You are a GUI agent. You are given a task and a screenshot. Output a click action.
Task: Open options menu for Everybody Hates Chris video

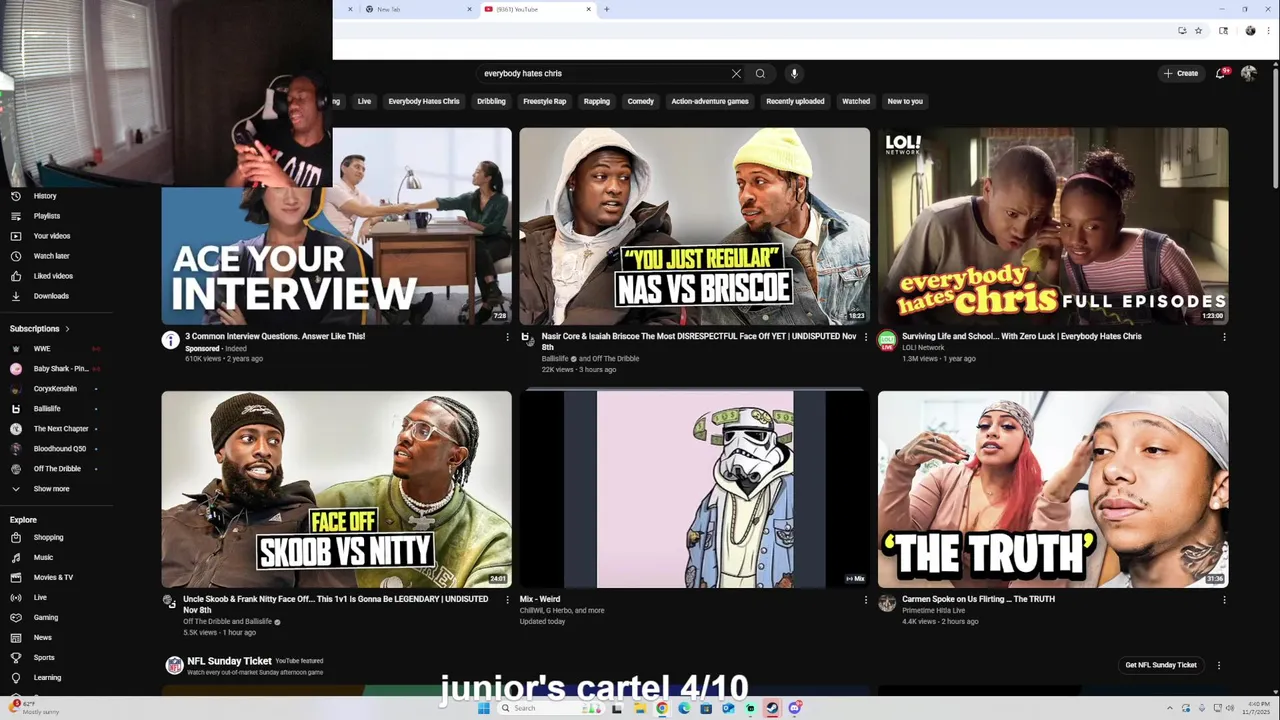tap(1224, 337)
